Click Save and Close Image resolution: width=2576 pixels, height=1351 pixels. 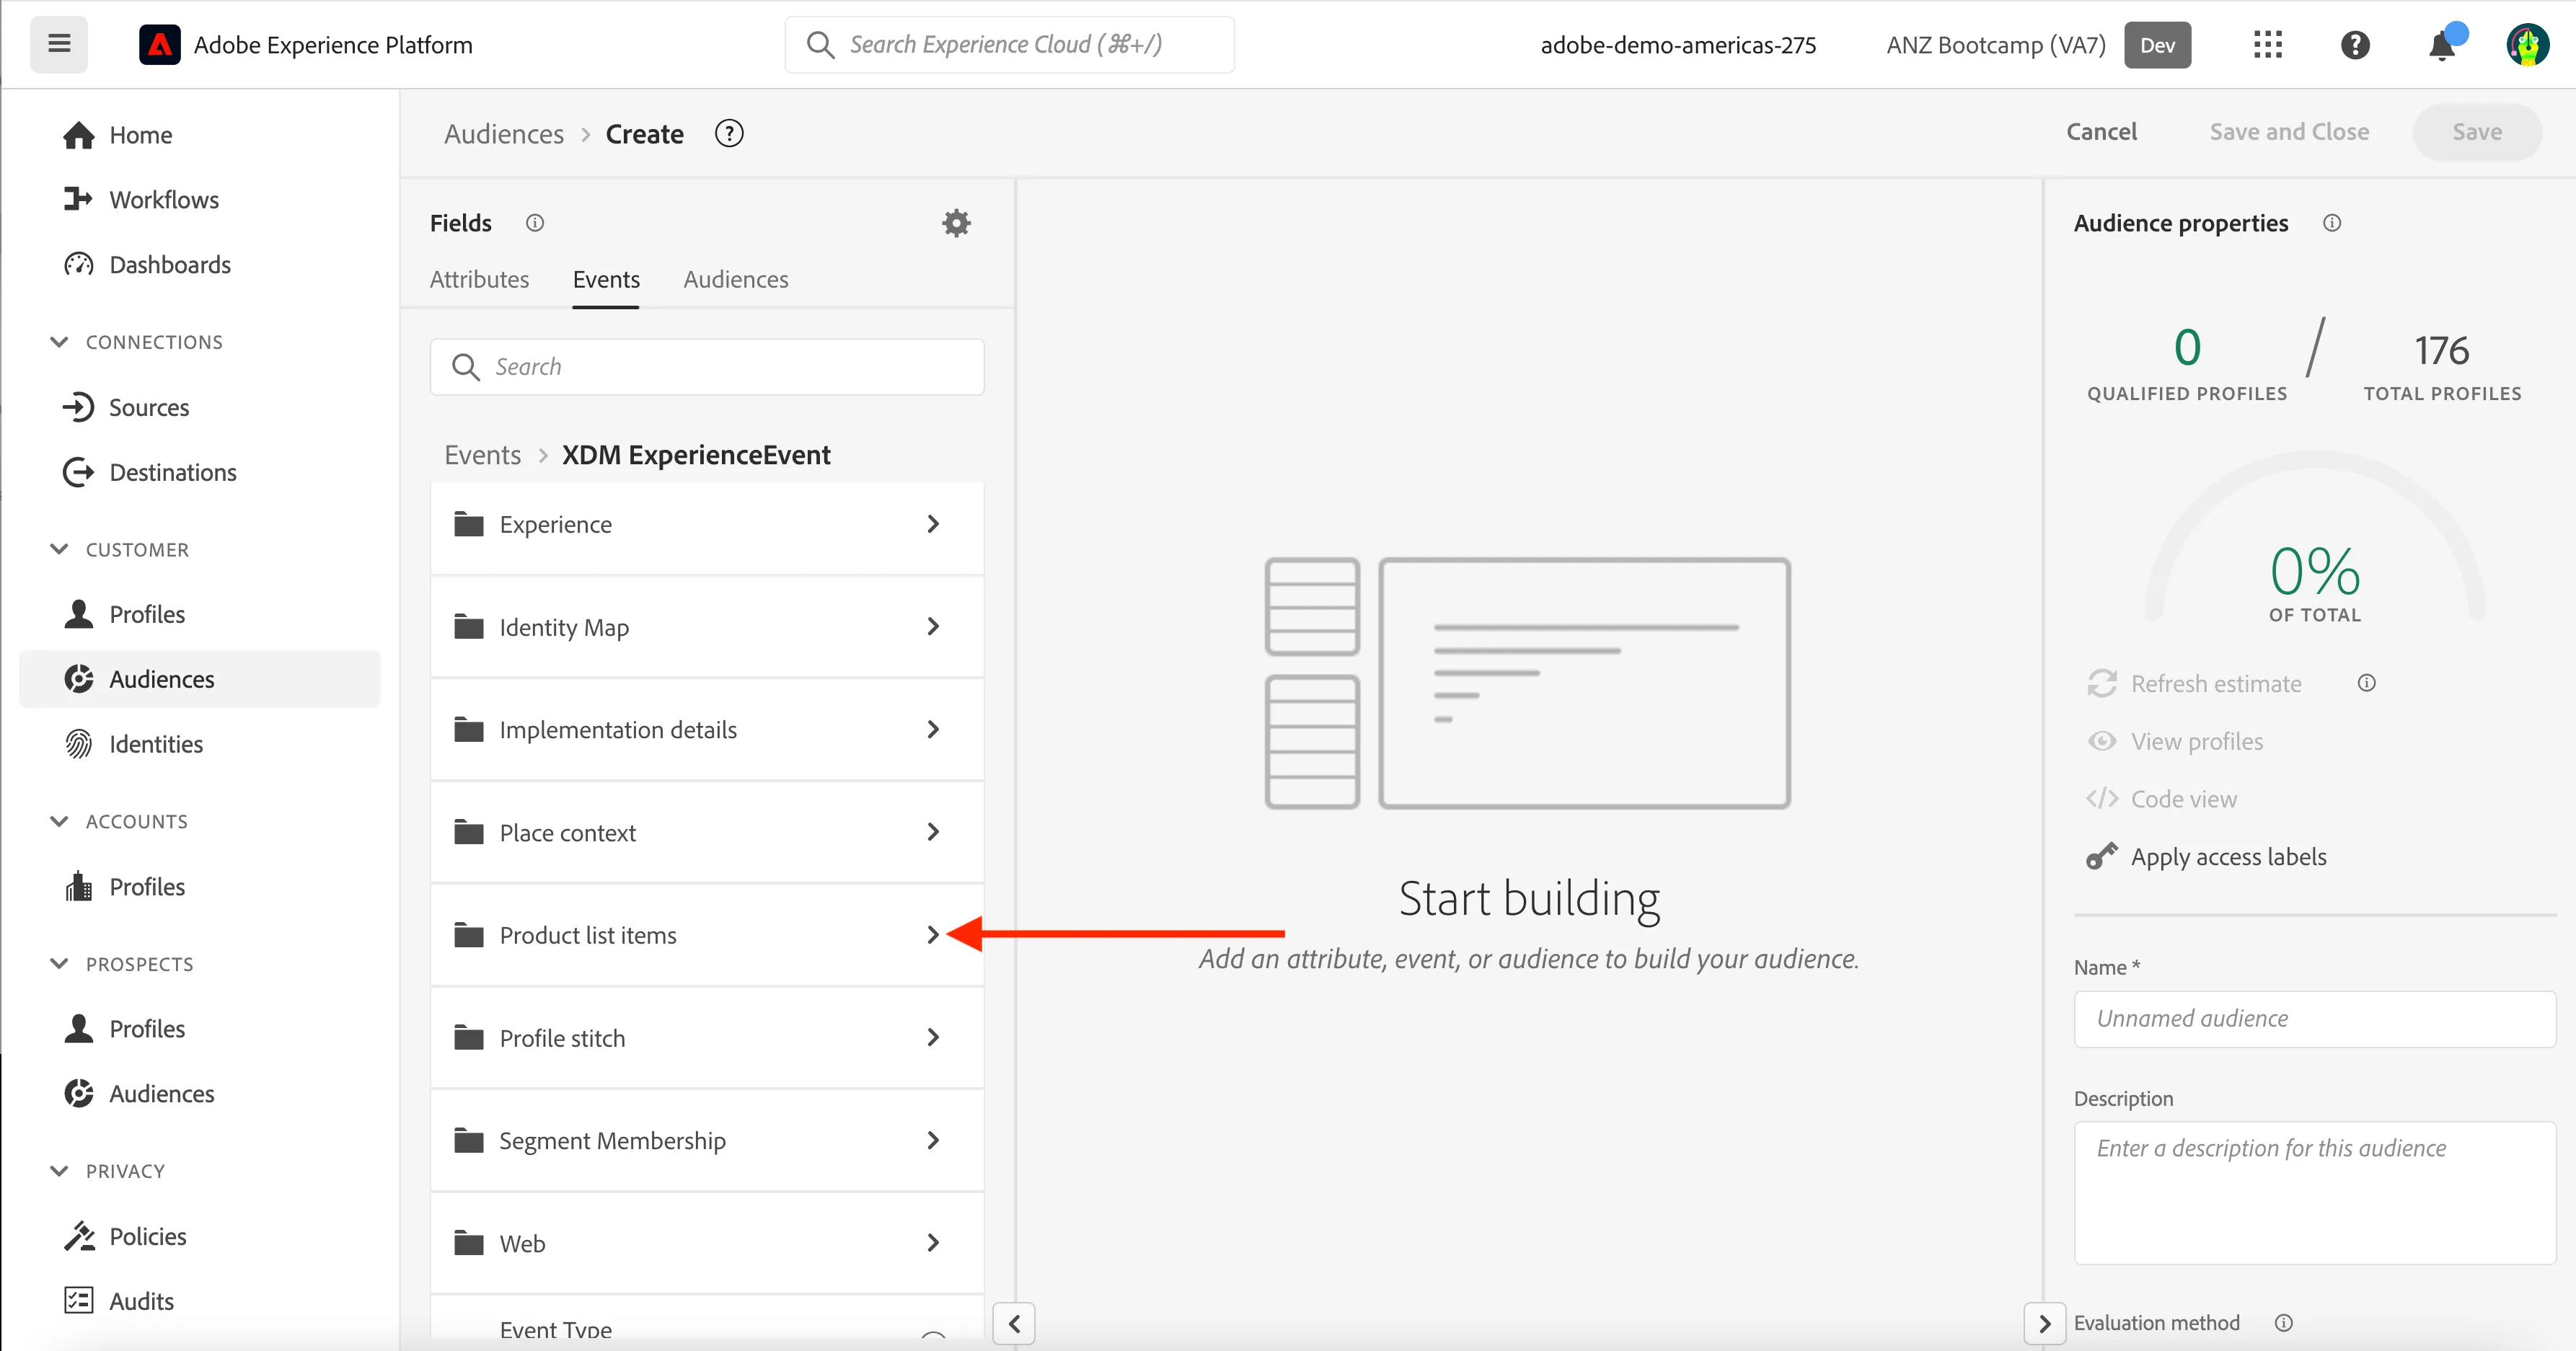[x=2288, y=132]
